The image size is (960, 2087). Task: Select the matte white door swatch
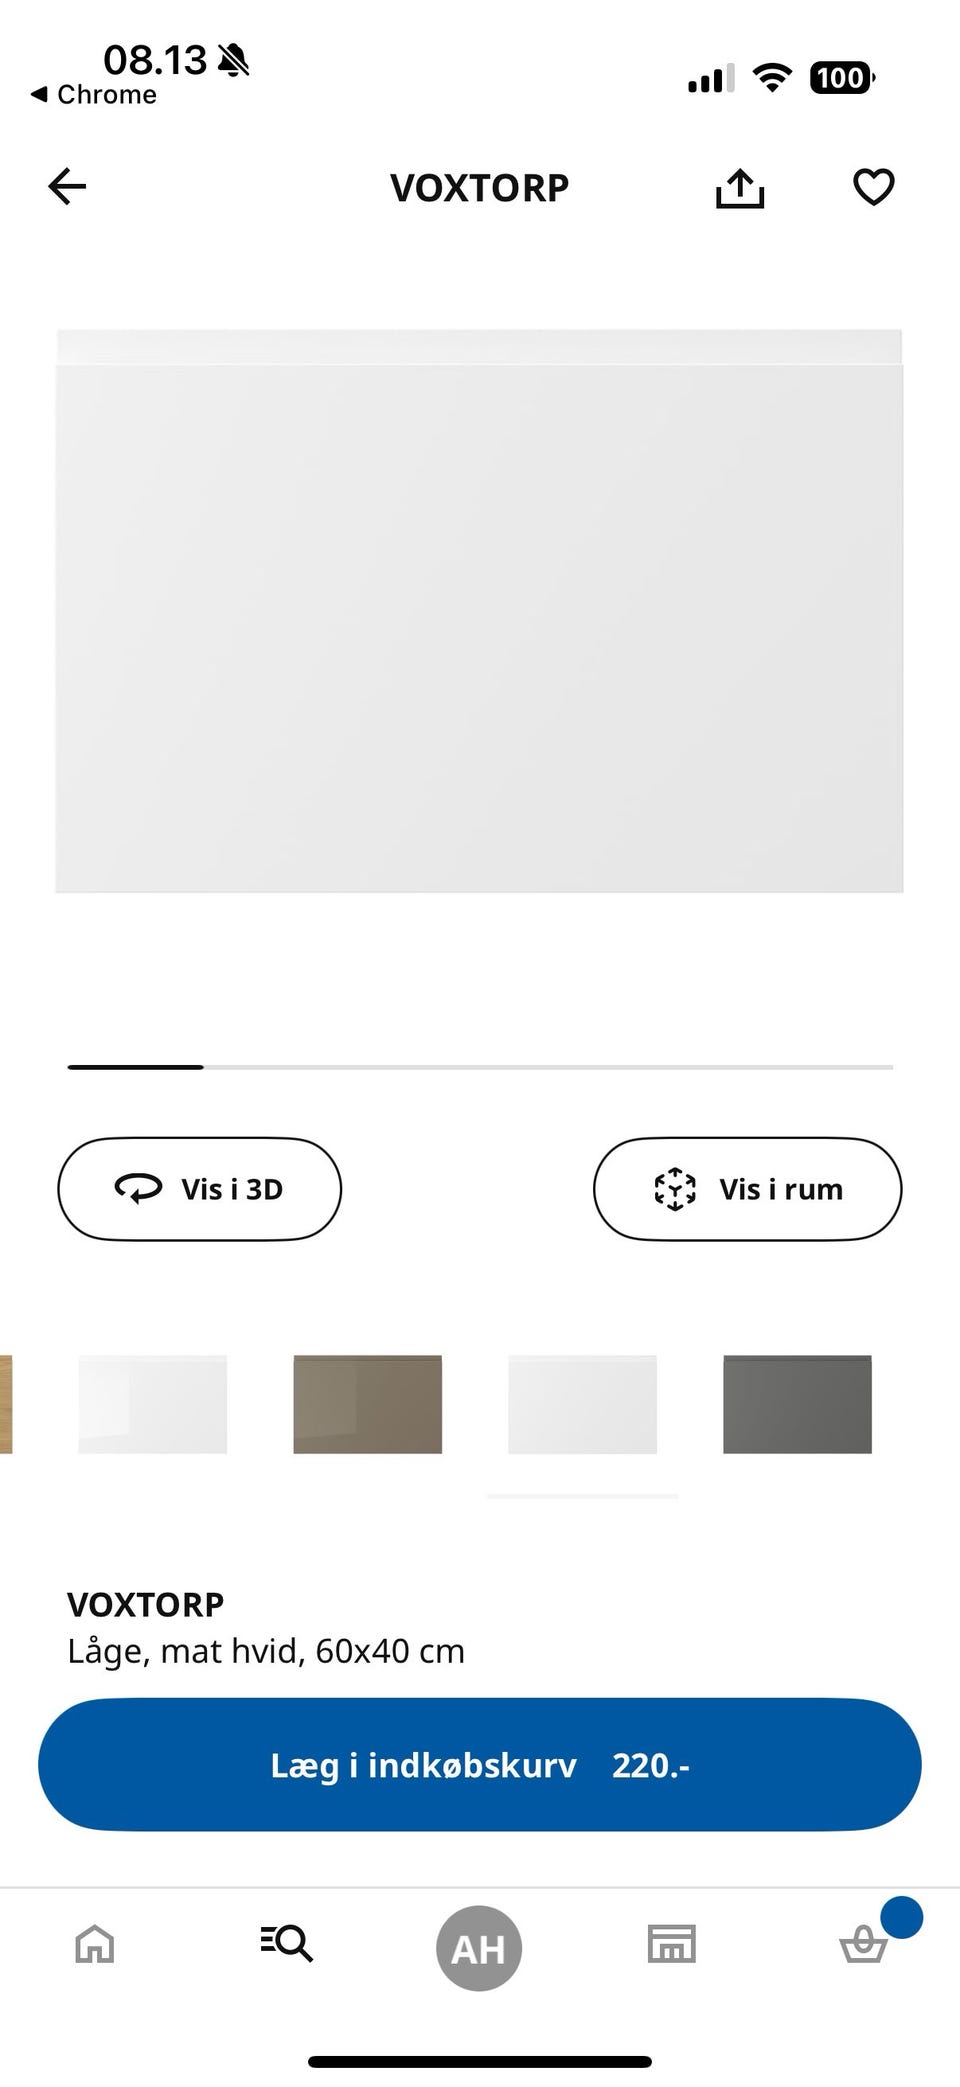coord(583,1404)
